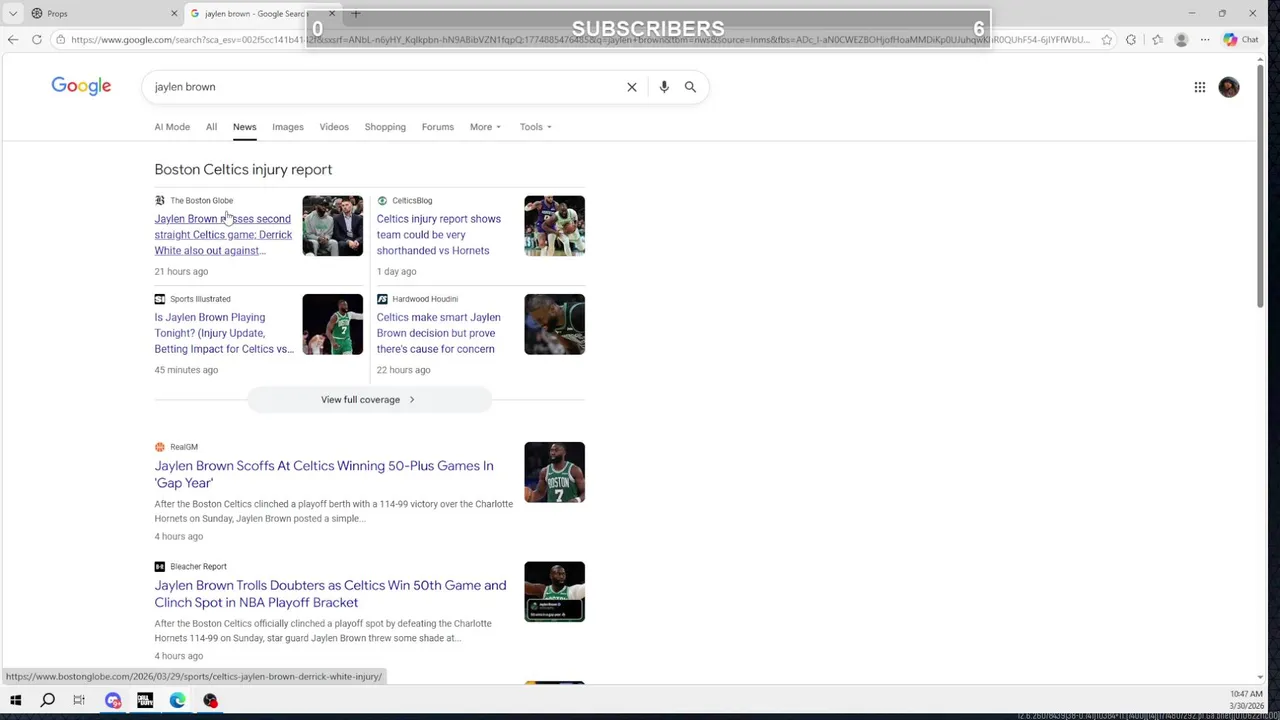The width and height of the screenshot is (1280, 720).
Task: Open Call of Duty taskbar icon
Action: tap(145, 701)
